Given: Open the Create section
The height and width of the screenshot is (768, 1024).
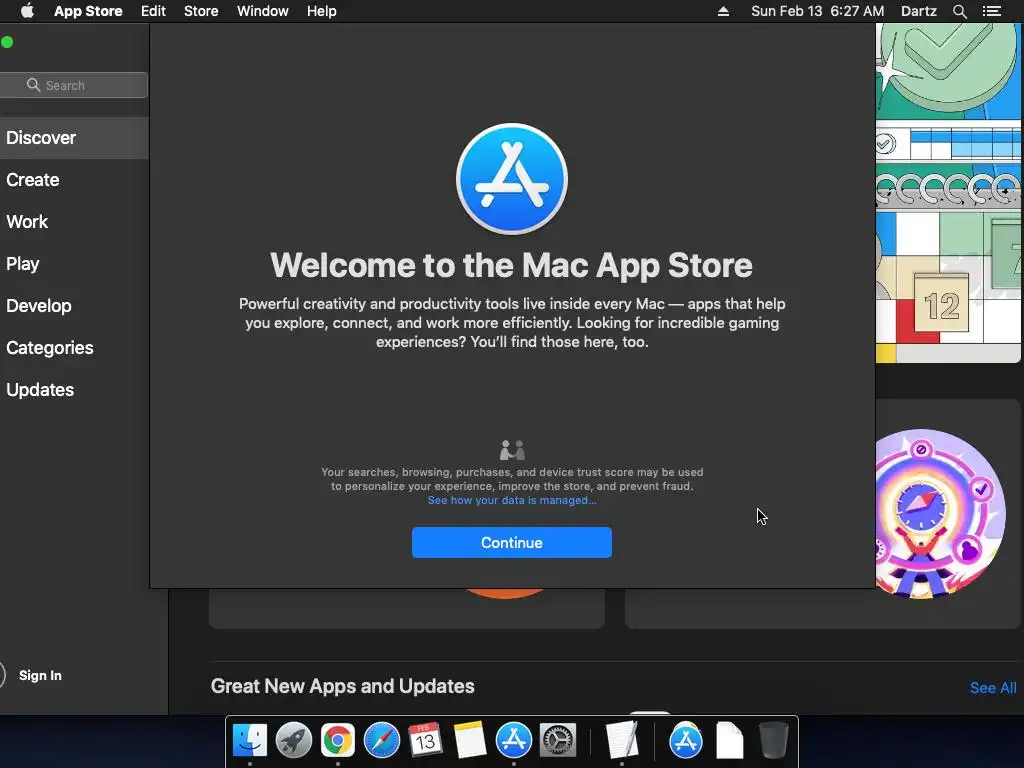Looking at the screenshot, I should 33,180.
